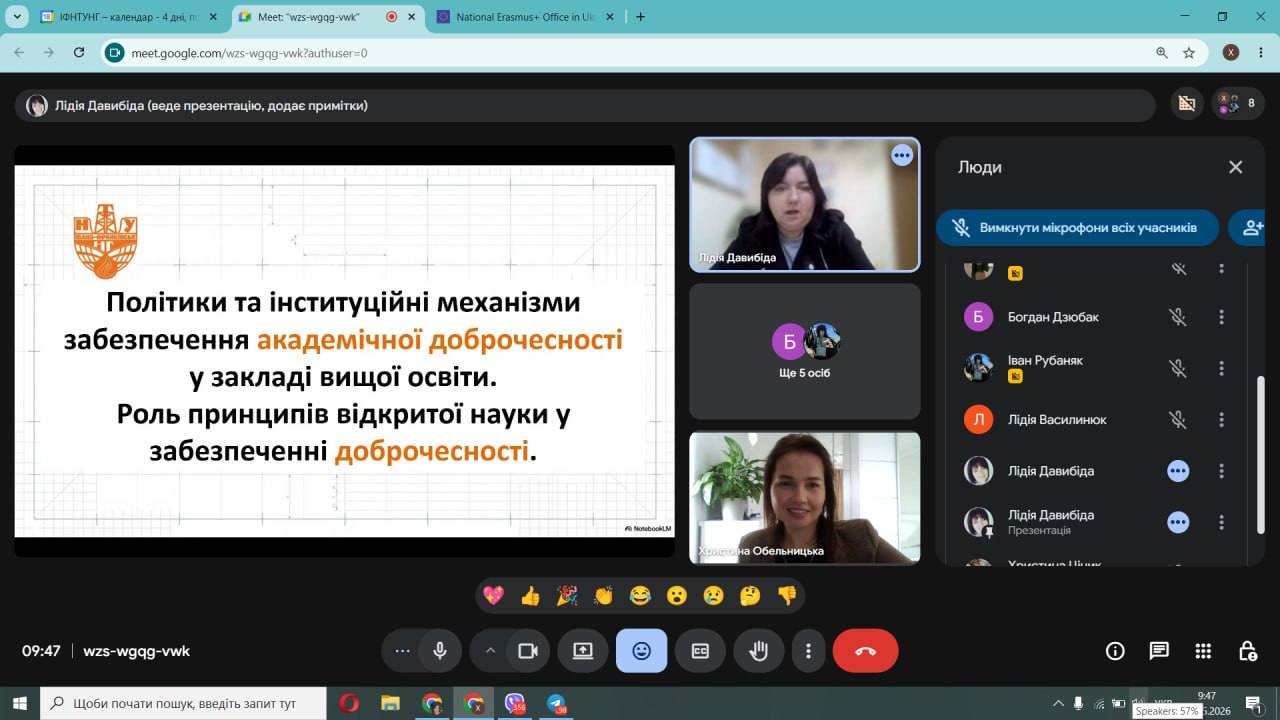
Task: Bookmark this page with the star
Action: pyautogui.click(x=1189, y=53)
